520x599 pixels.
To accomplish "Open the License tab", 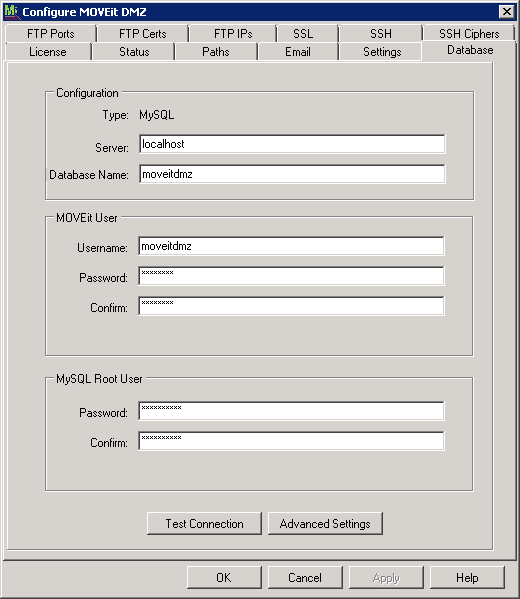I will (48, 52).
